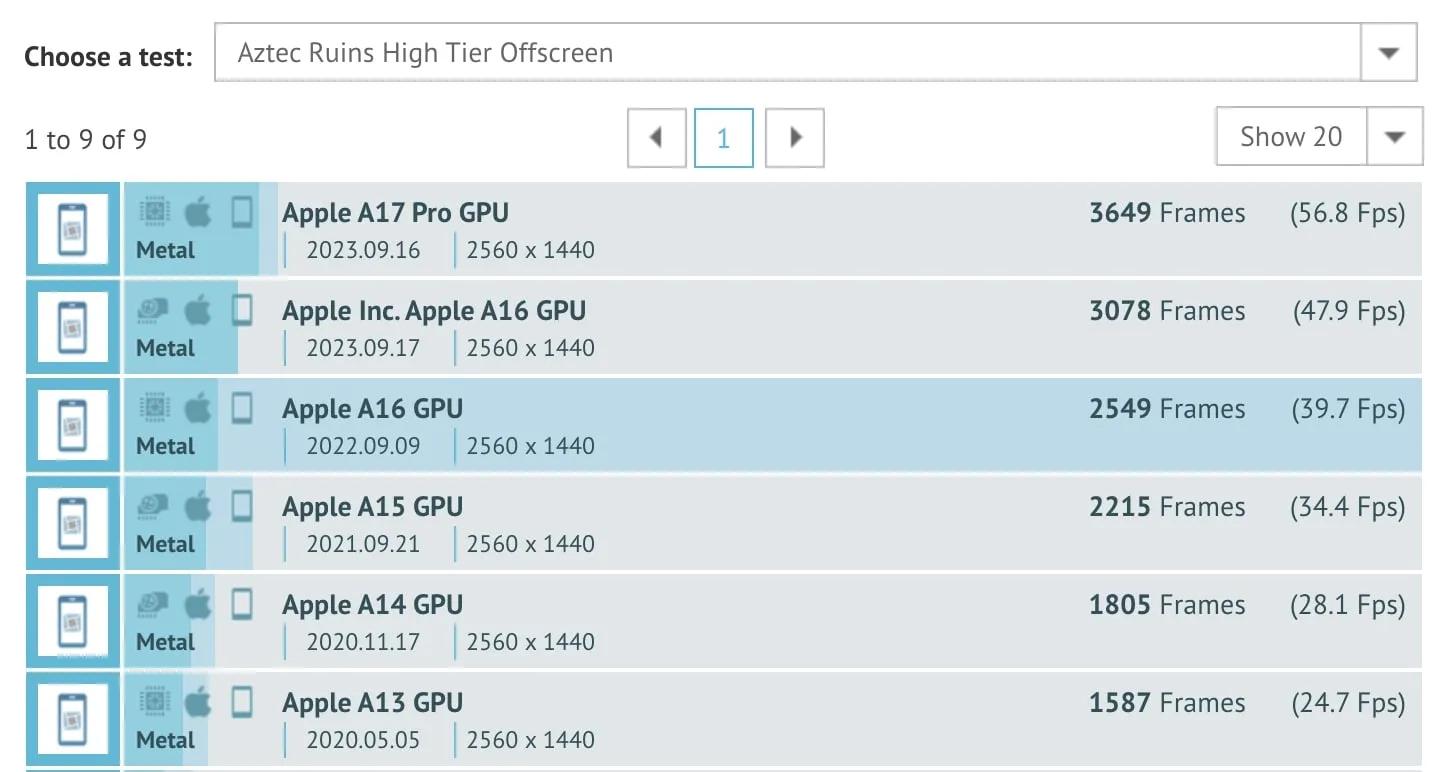Click the Apple logo in the A17 Pro row

198,212
